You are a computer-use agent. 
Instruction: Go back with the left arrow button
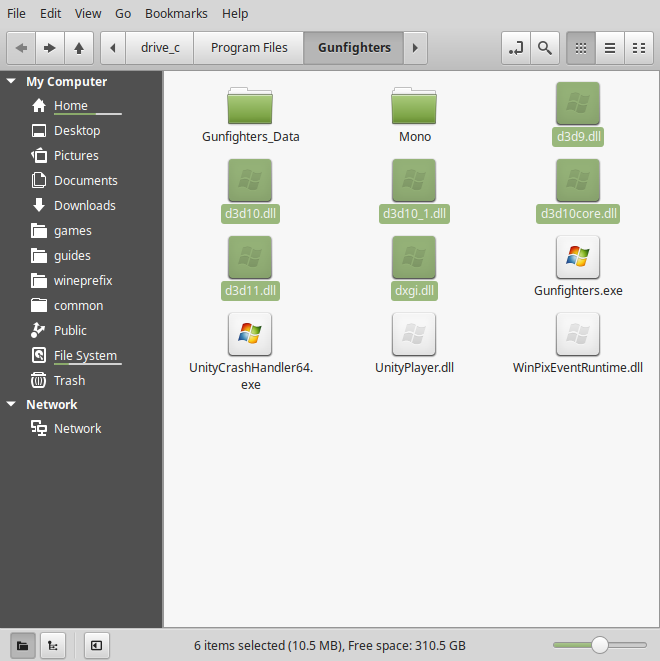(21, 48)
